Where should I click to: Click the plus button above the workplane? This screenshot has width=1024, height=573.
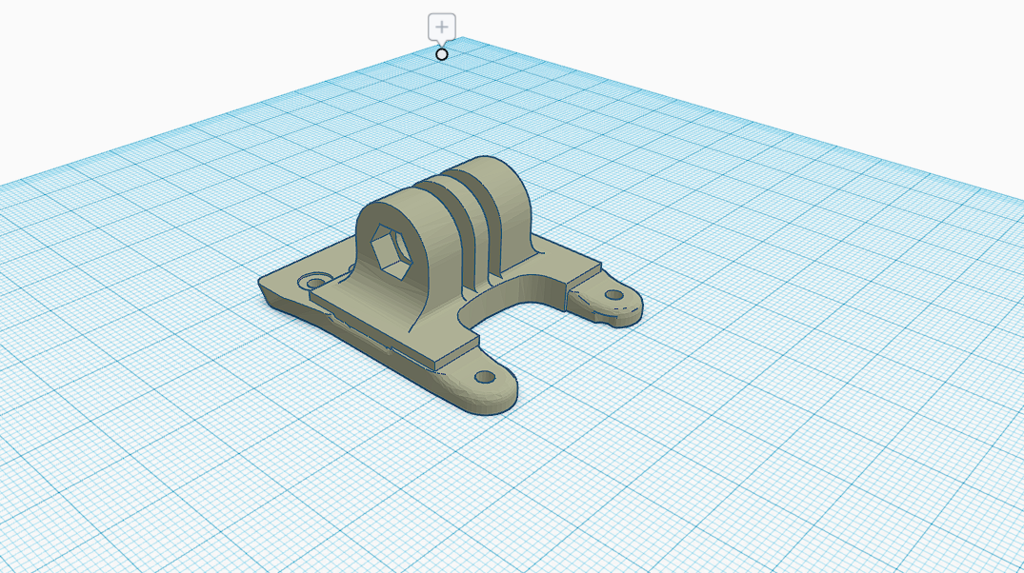pyautogui.click(x=442, y=26)
